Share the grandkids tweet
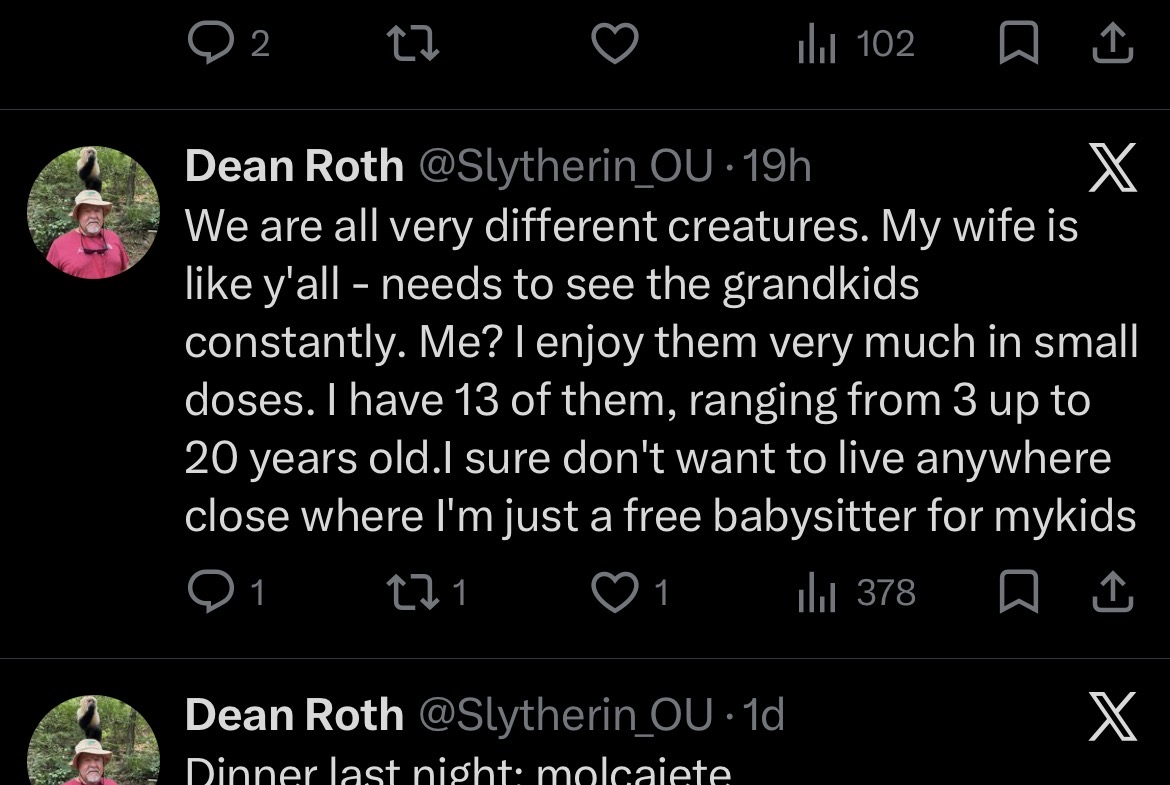Screen dimensions: 1170x785 pyautogui.click(x=1113, y=593)
